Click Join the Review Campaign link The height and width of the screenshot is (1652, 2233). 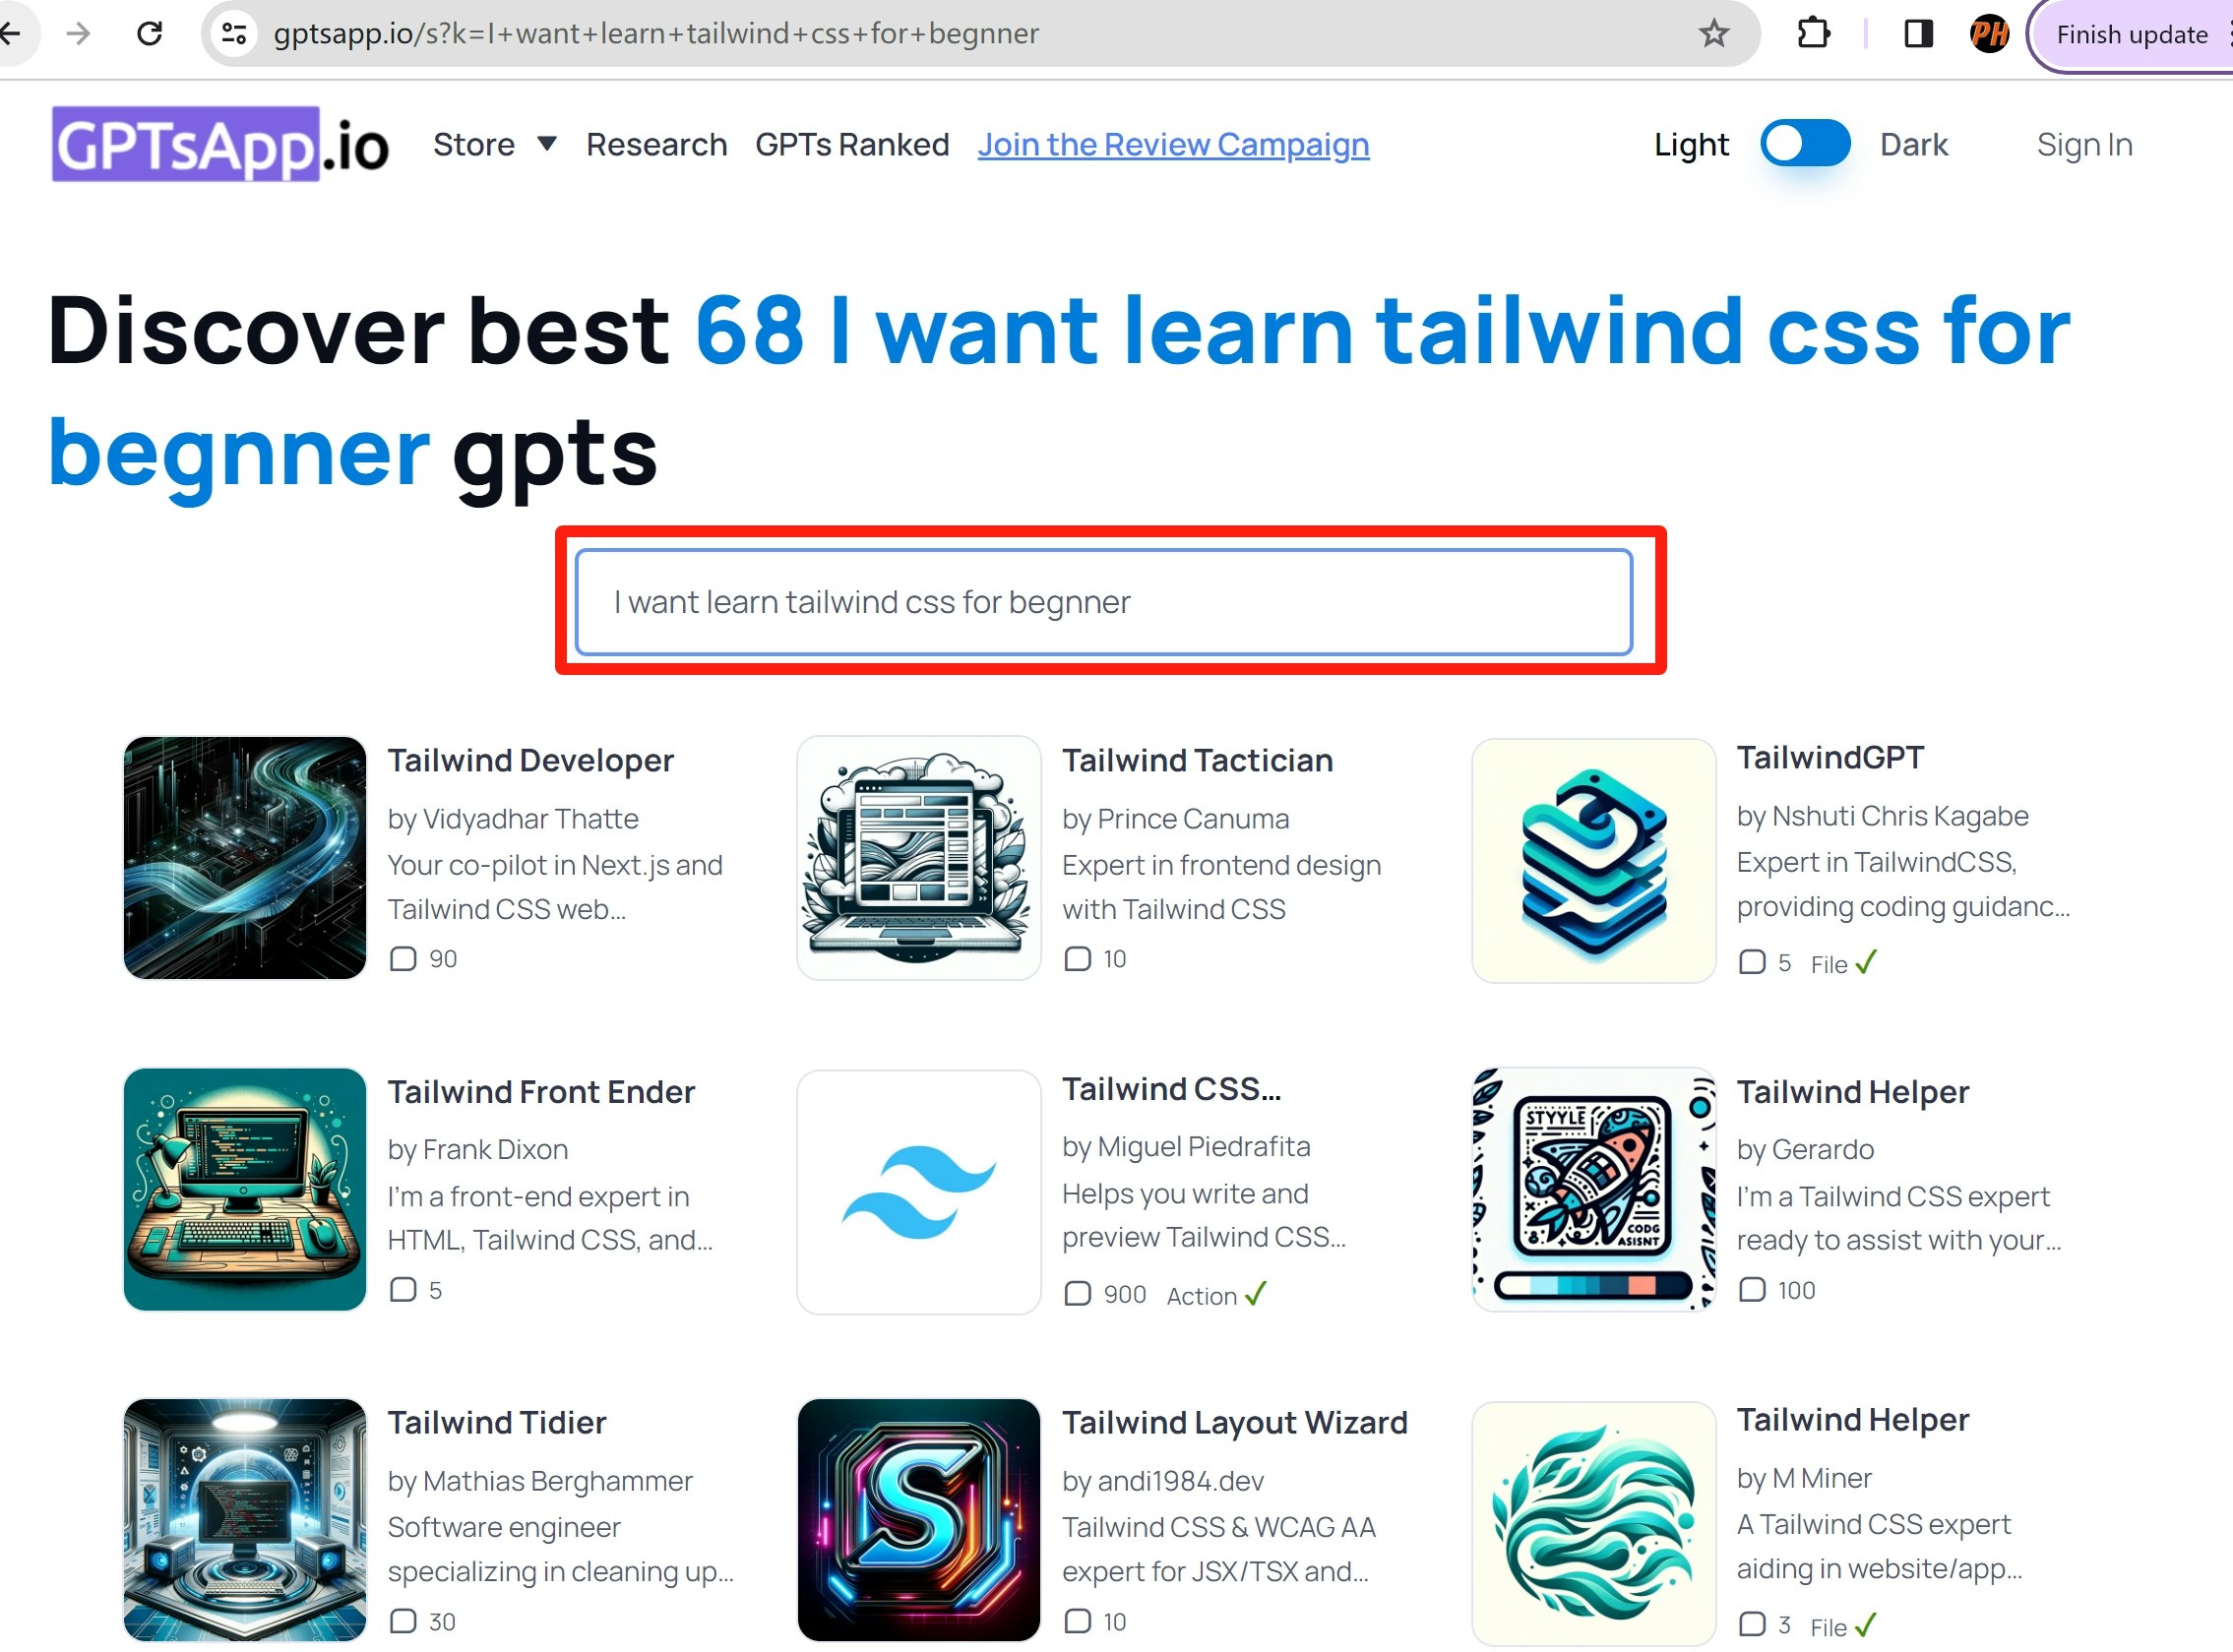pyautogui.click(x=1173, y=145)
